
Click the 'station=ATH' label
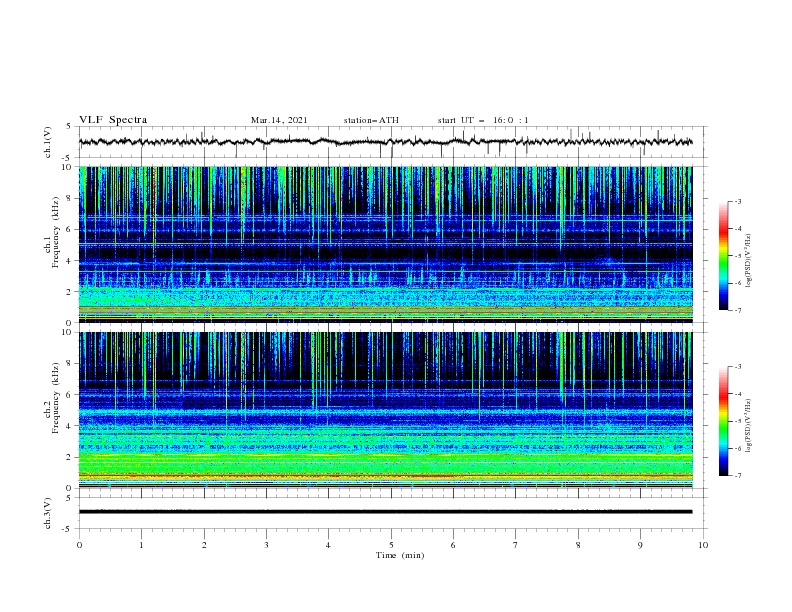click(371, 120)
